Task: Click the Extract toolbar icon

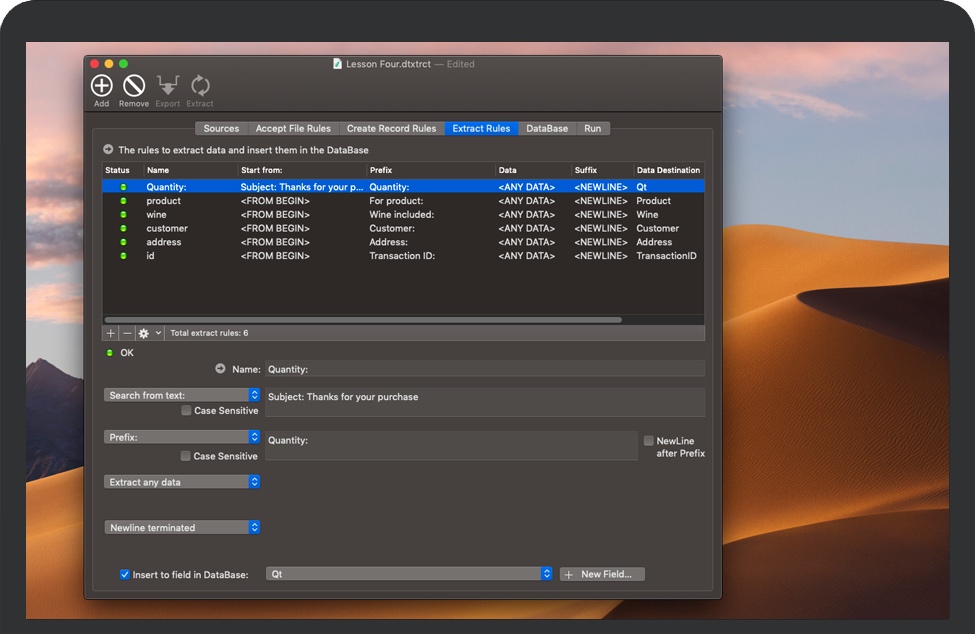Action: coord(199,86)
